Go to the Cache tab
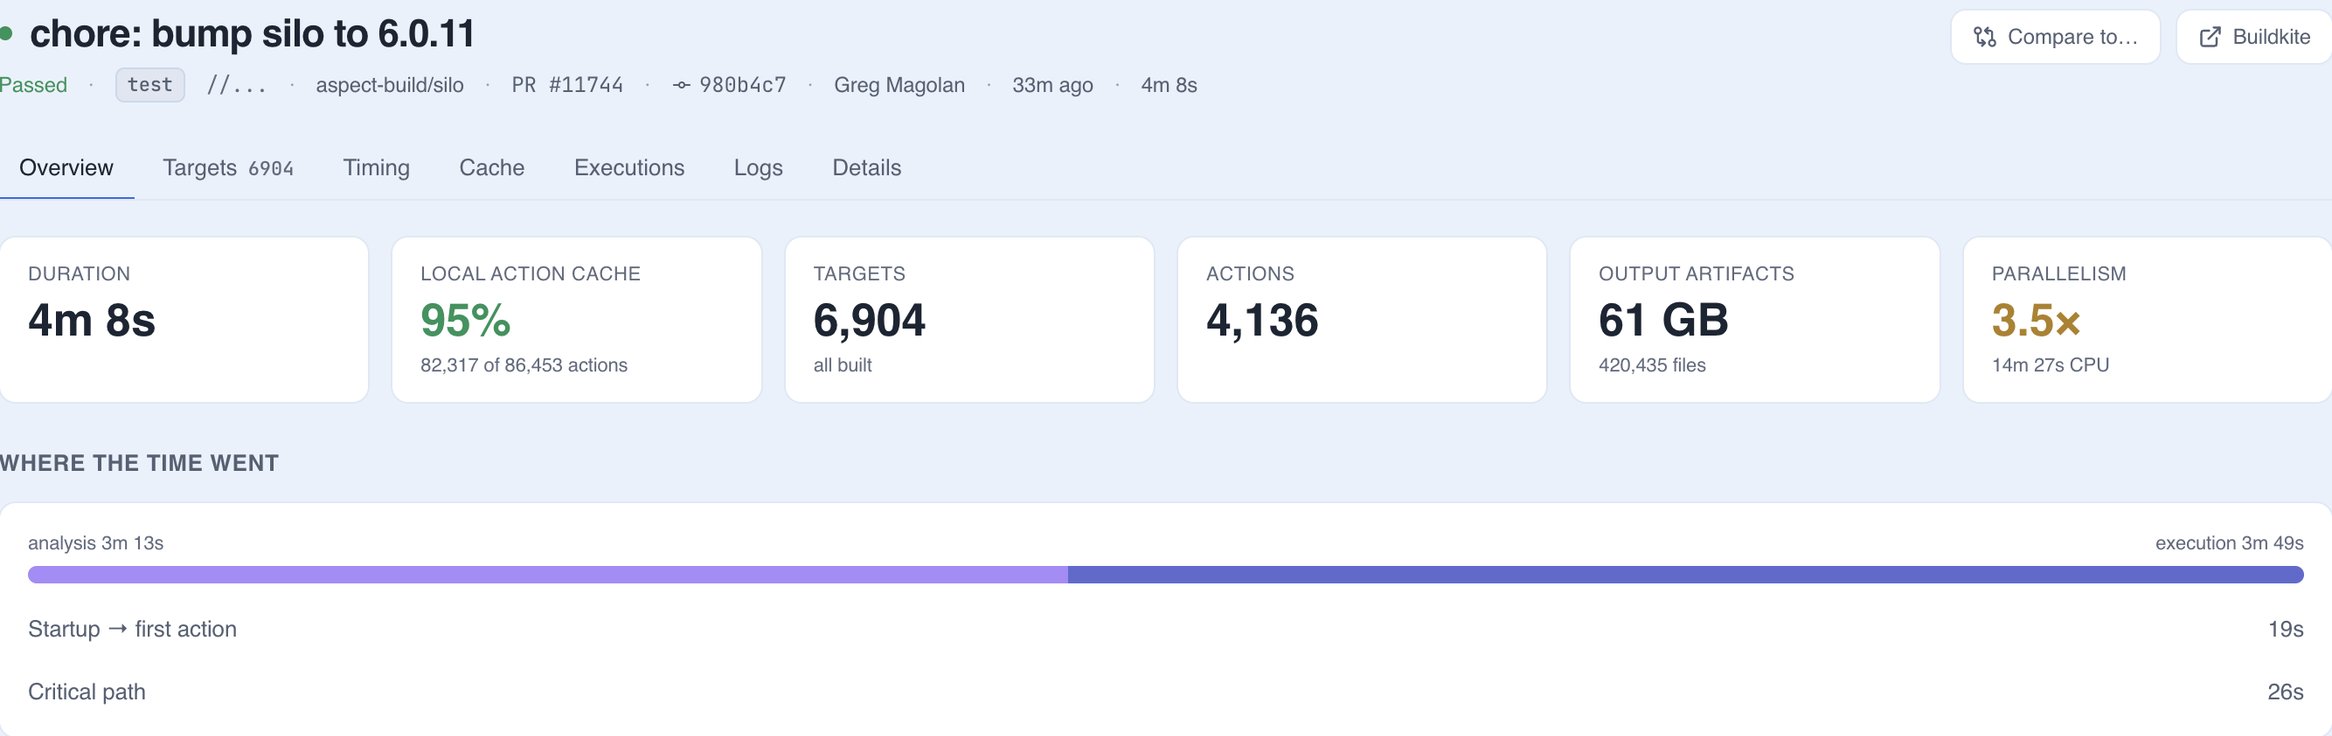This screenshot has height=736, width=2332. tap(492, 168)
